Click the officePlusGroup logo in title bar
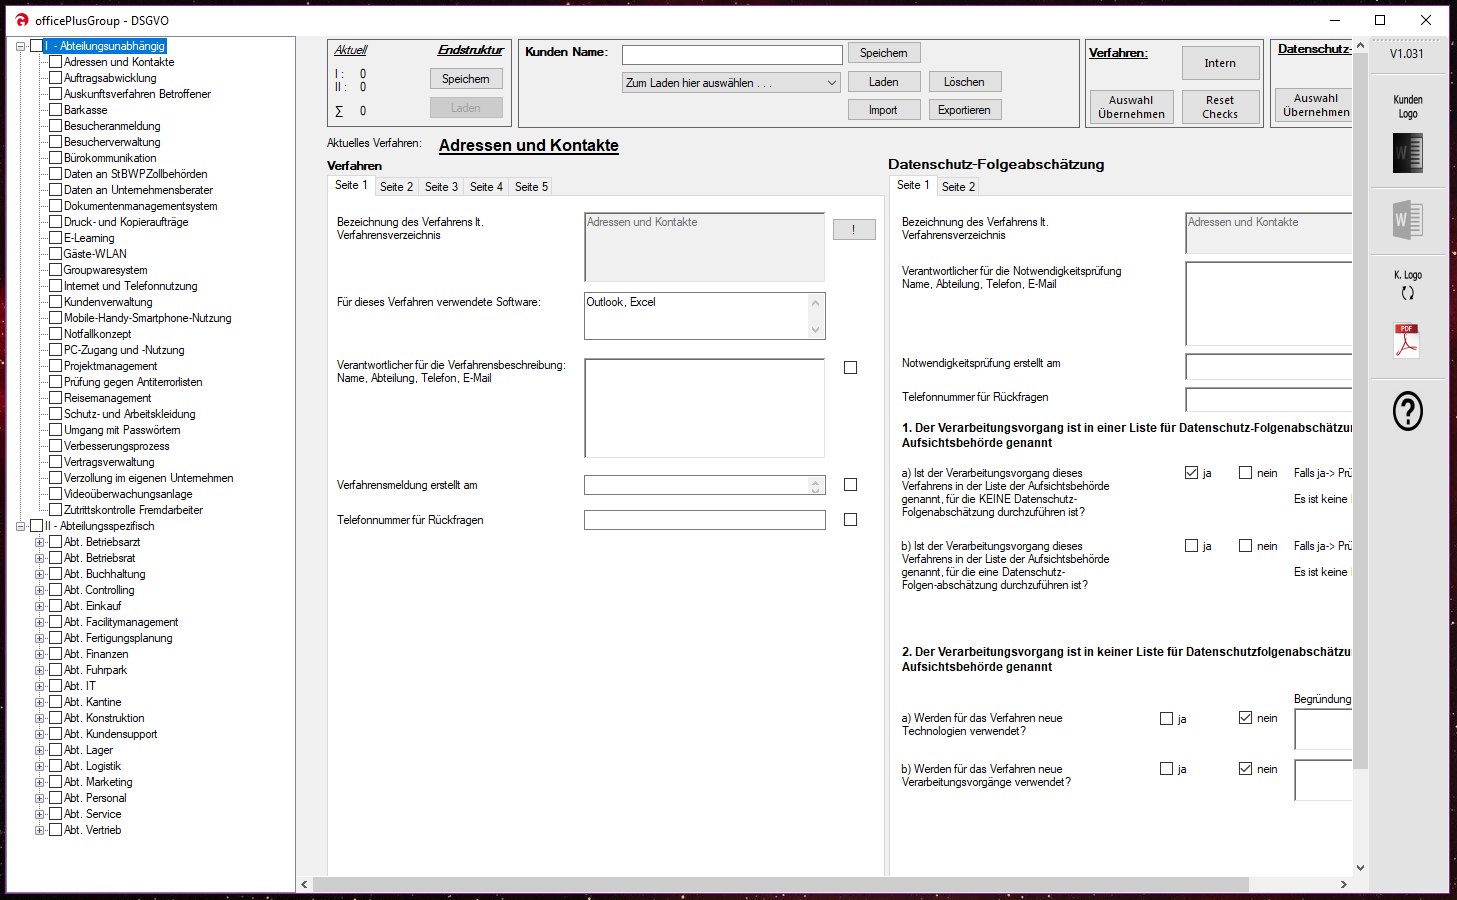1457x900 pixels. coord(22,20)
